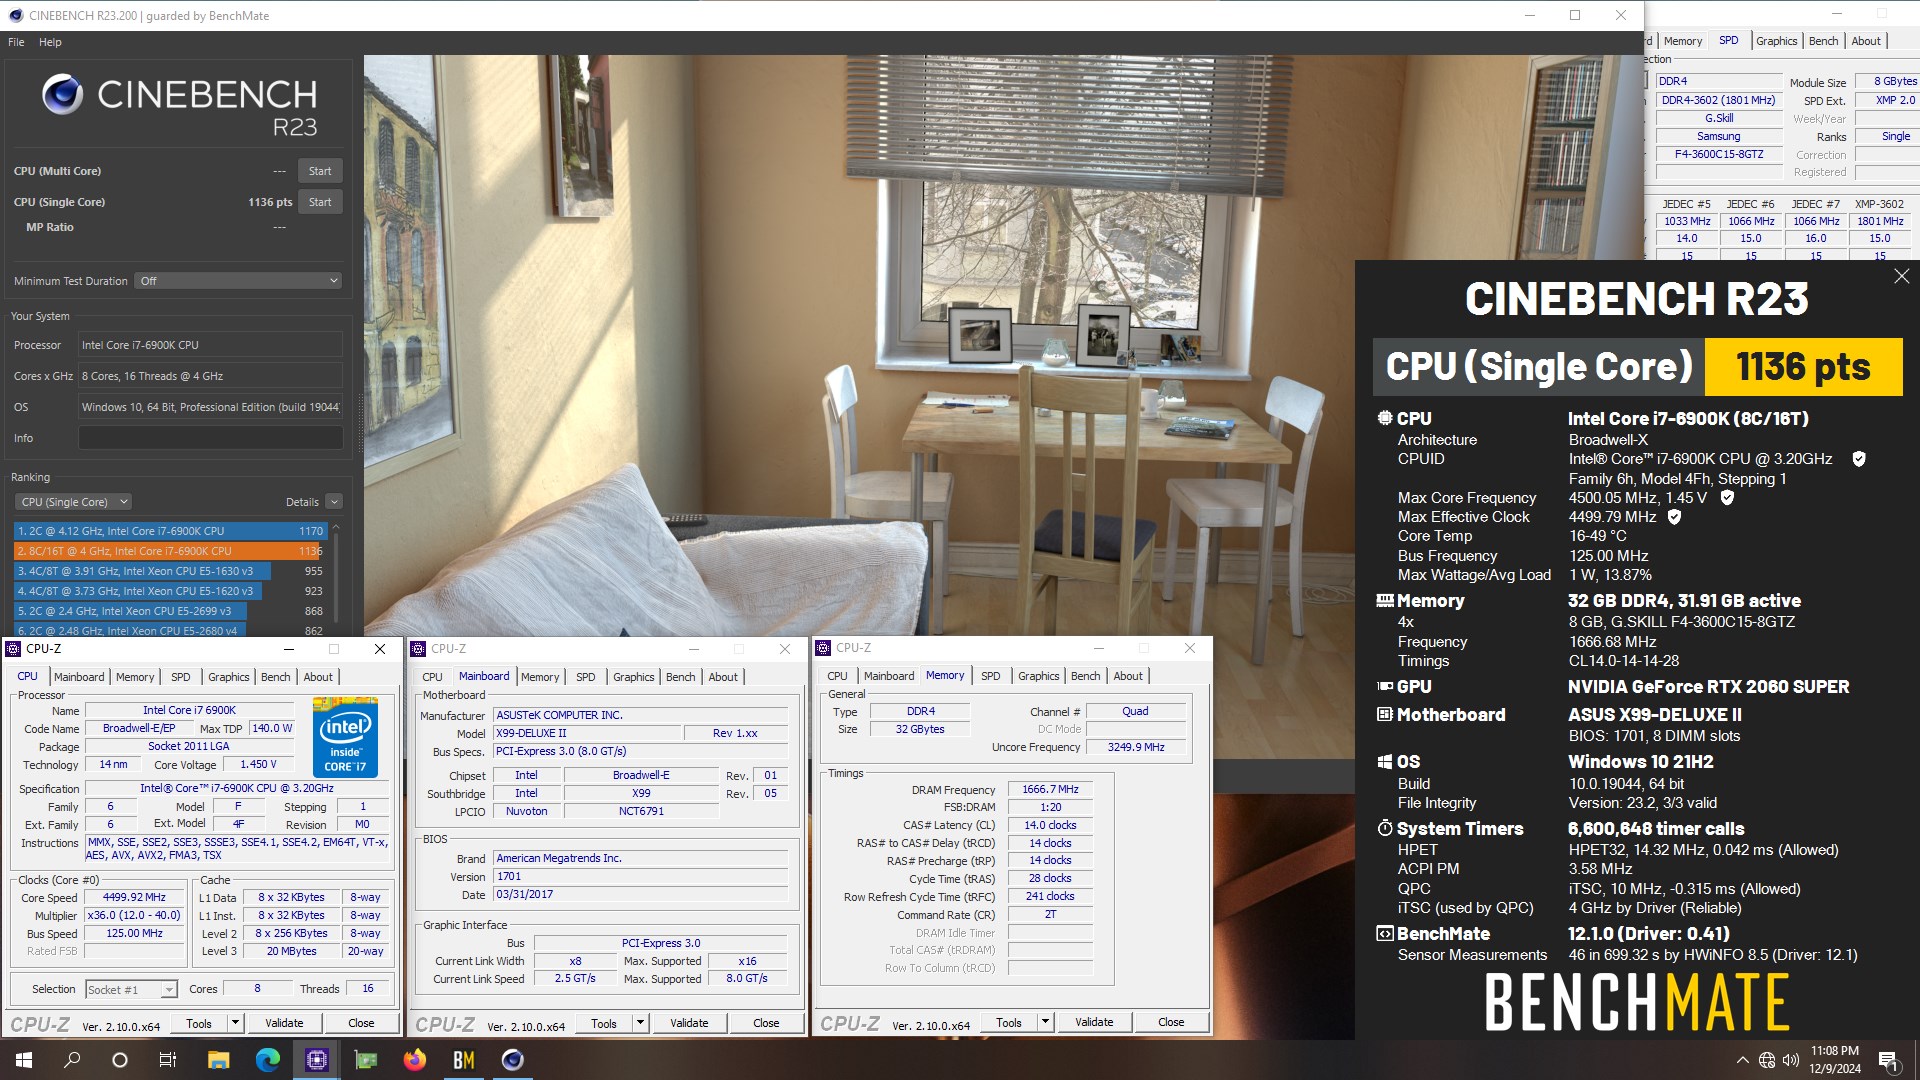Click CPU-Z logo in first CPU-Z titlebar

click(14, 649)
